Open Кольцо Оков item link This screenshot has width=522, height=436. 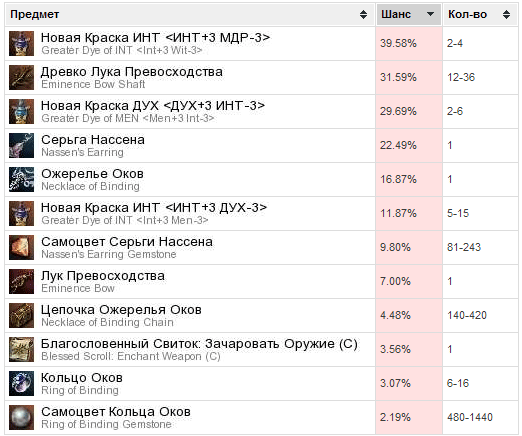point(82,378)
